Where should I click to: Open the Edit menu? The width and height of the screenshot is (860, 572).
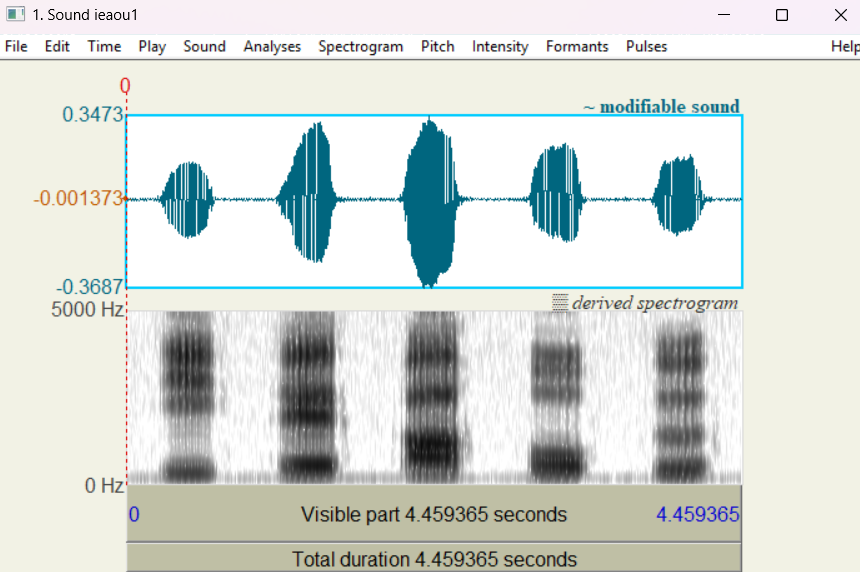[x=57, y=47]
